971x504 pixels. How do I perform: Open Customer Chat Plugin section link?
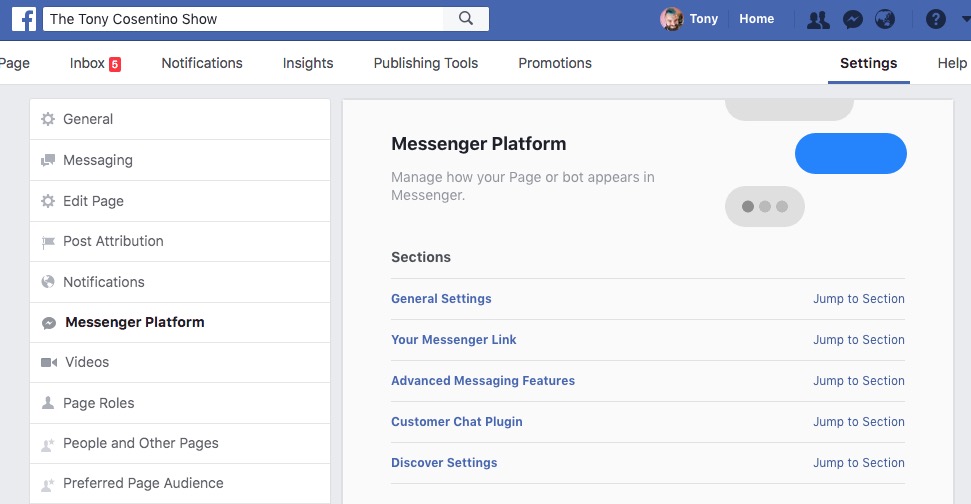pyautogui.click(x=456, y=422)
